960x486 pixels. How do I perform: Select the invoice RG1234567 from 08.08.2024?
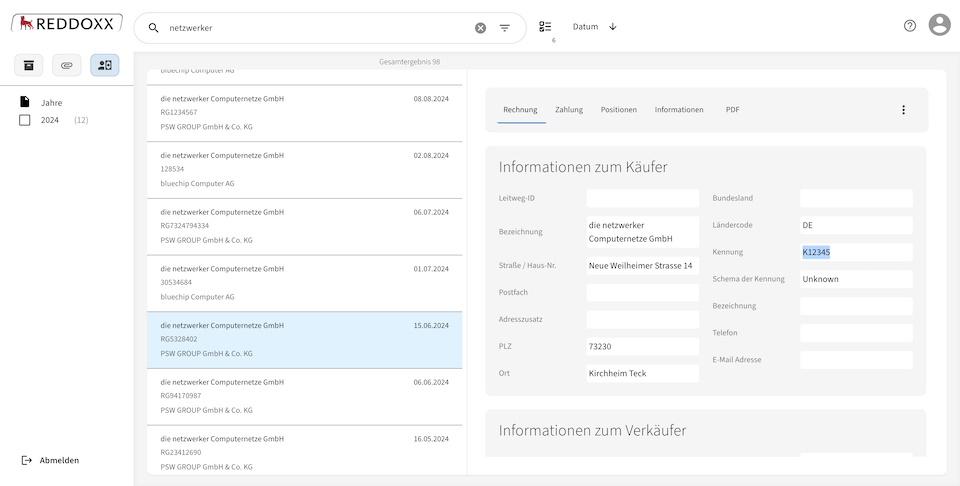[304, 113]
